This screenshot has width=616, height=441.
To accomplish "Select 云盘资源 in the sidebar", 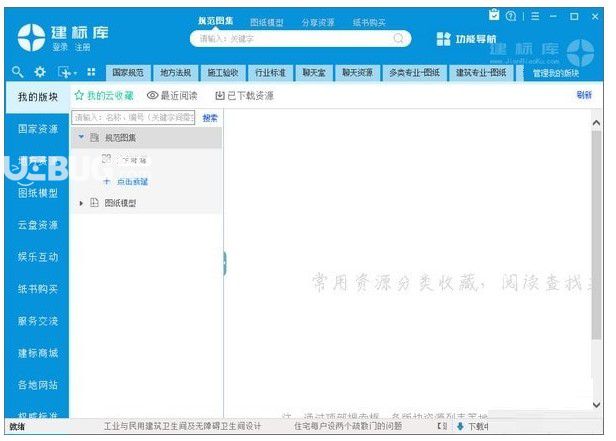I will click(x=38, y=225).
